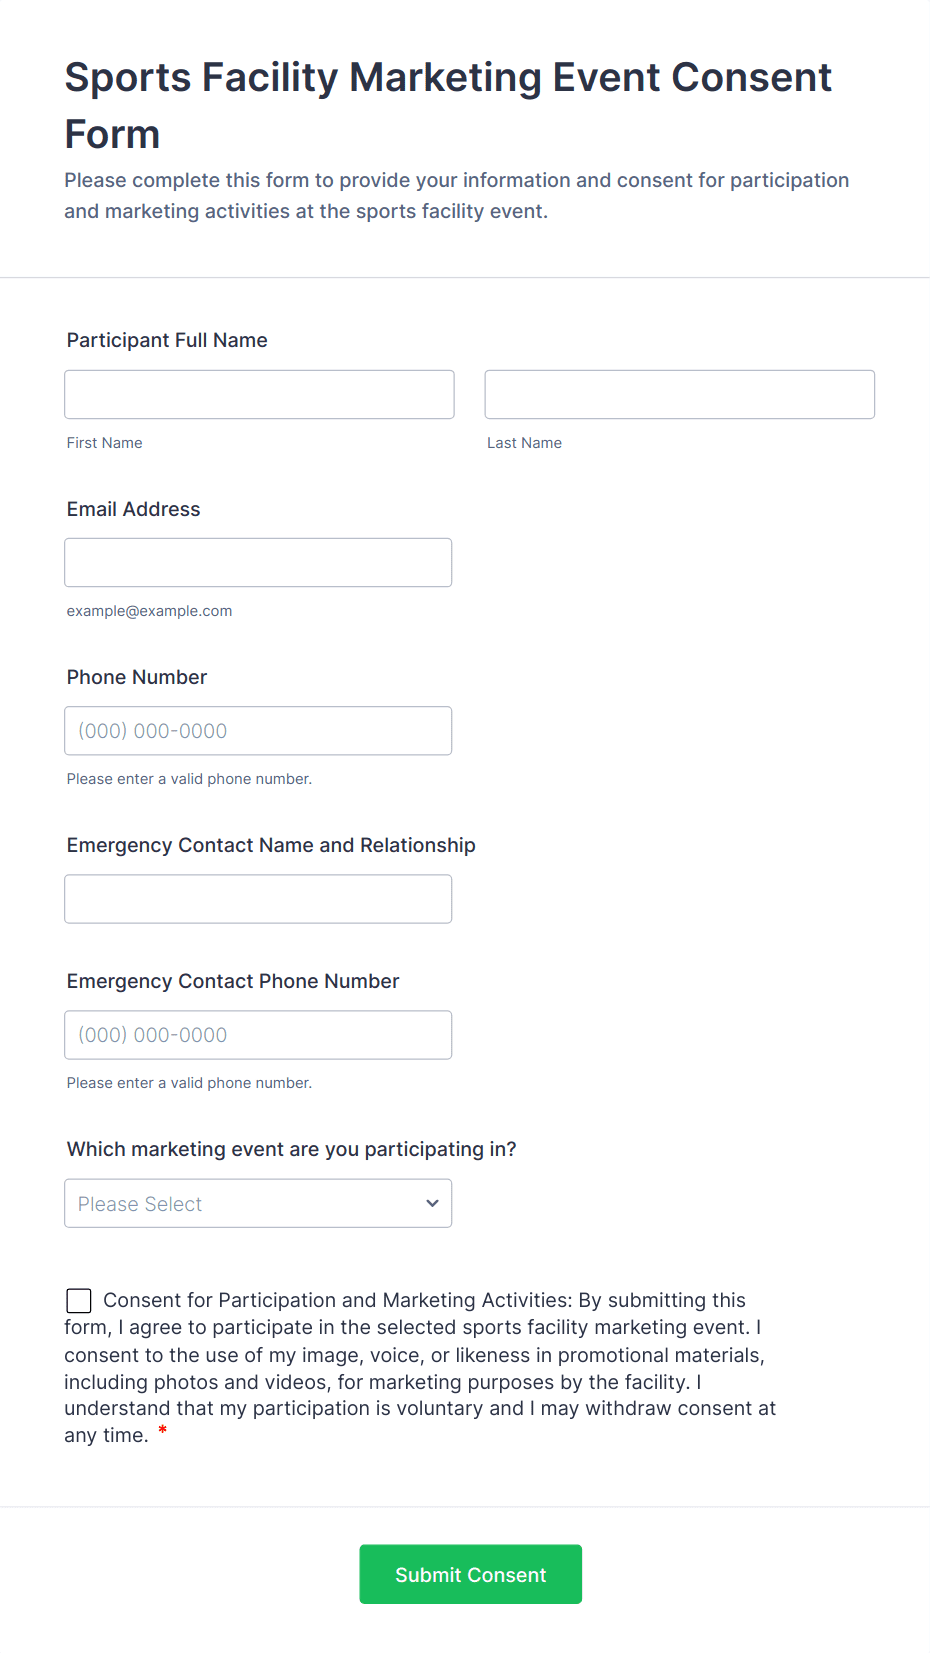Click the First Name sub-label

point(104,443)
